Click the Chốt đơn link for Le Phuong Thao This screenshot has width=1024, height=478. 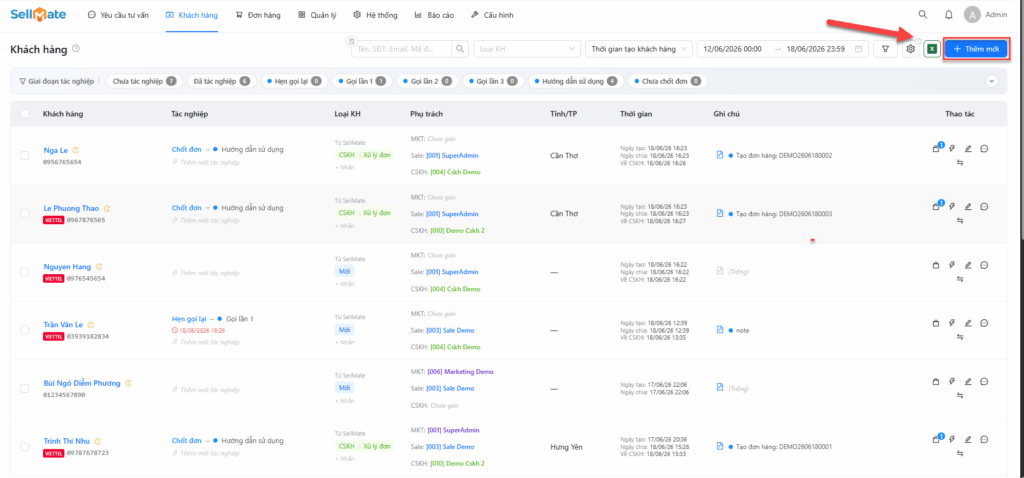pos(186,208)
